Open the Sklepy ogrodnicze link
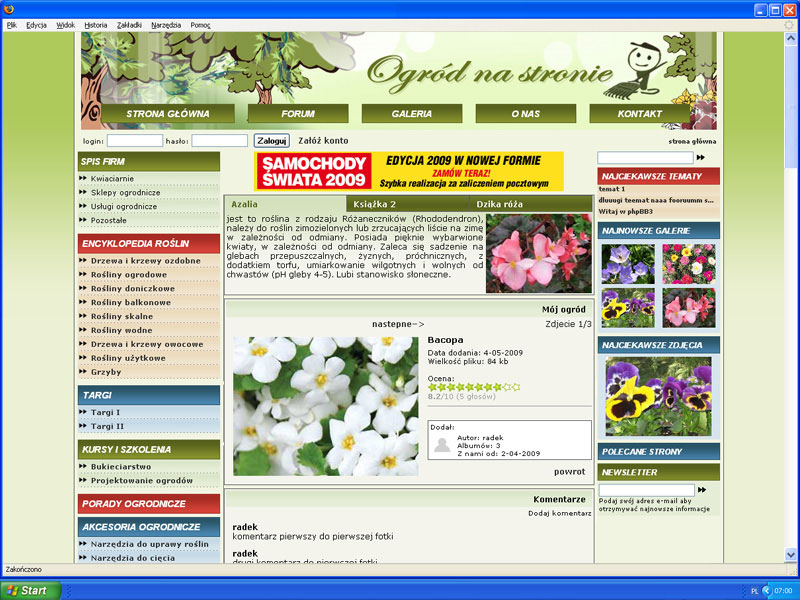Viewport: 800px width, 600px height. point(126,192)
